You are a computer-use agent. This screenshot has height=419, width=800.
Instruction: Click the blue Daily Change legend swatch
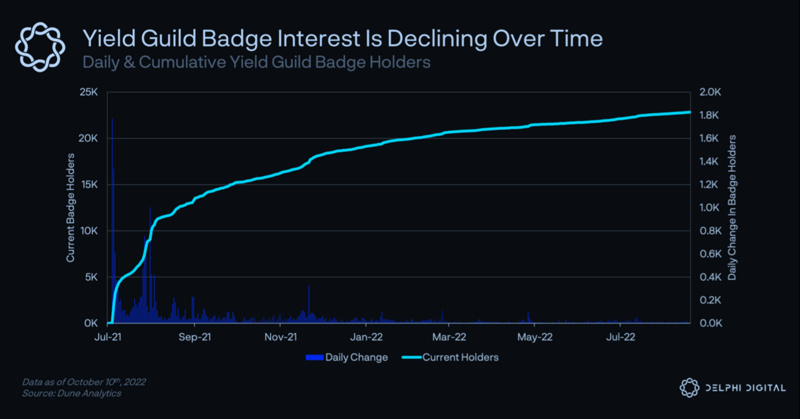[x=314, y=356]
